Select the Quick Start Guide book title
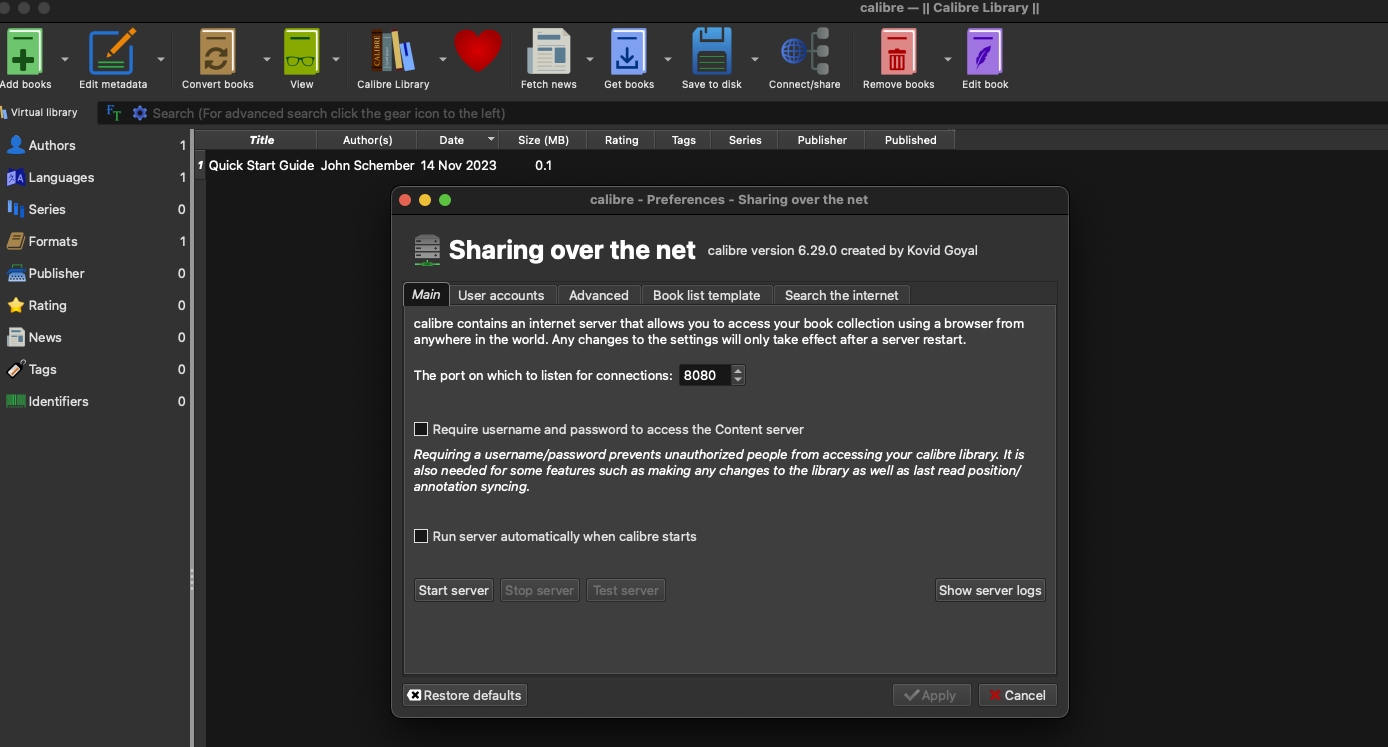This screenshot has width=1388, height=747. coord(262,165)
